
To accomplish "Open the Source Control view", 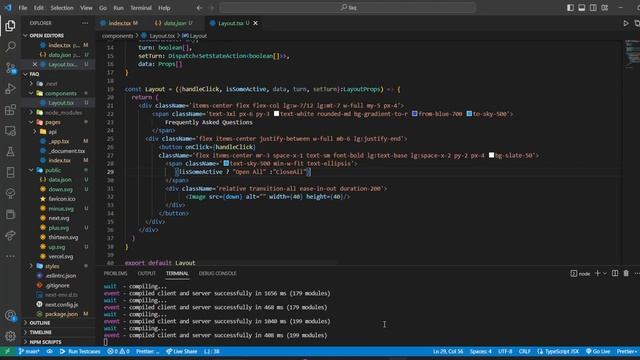I will pos(10,68).
